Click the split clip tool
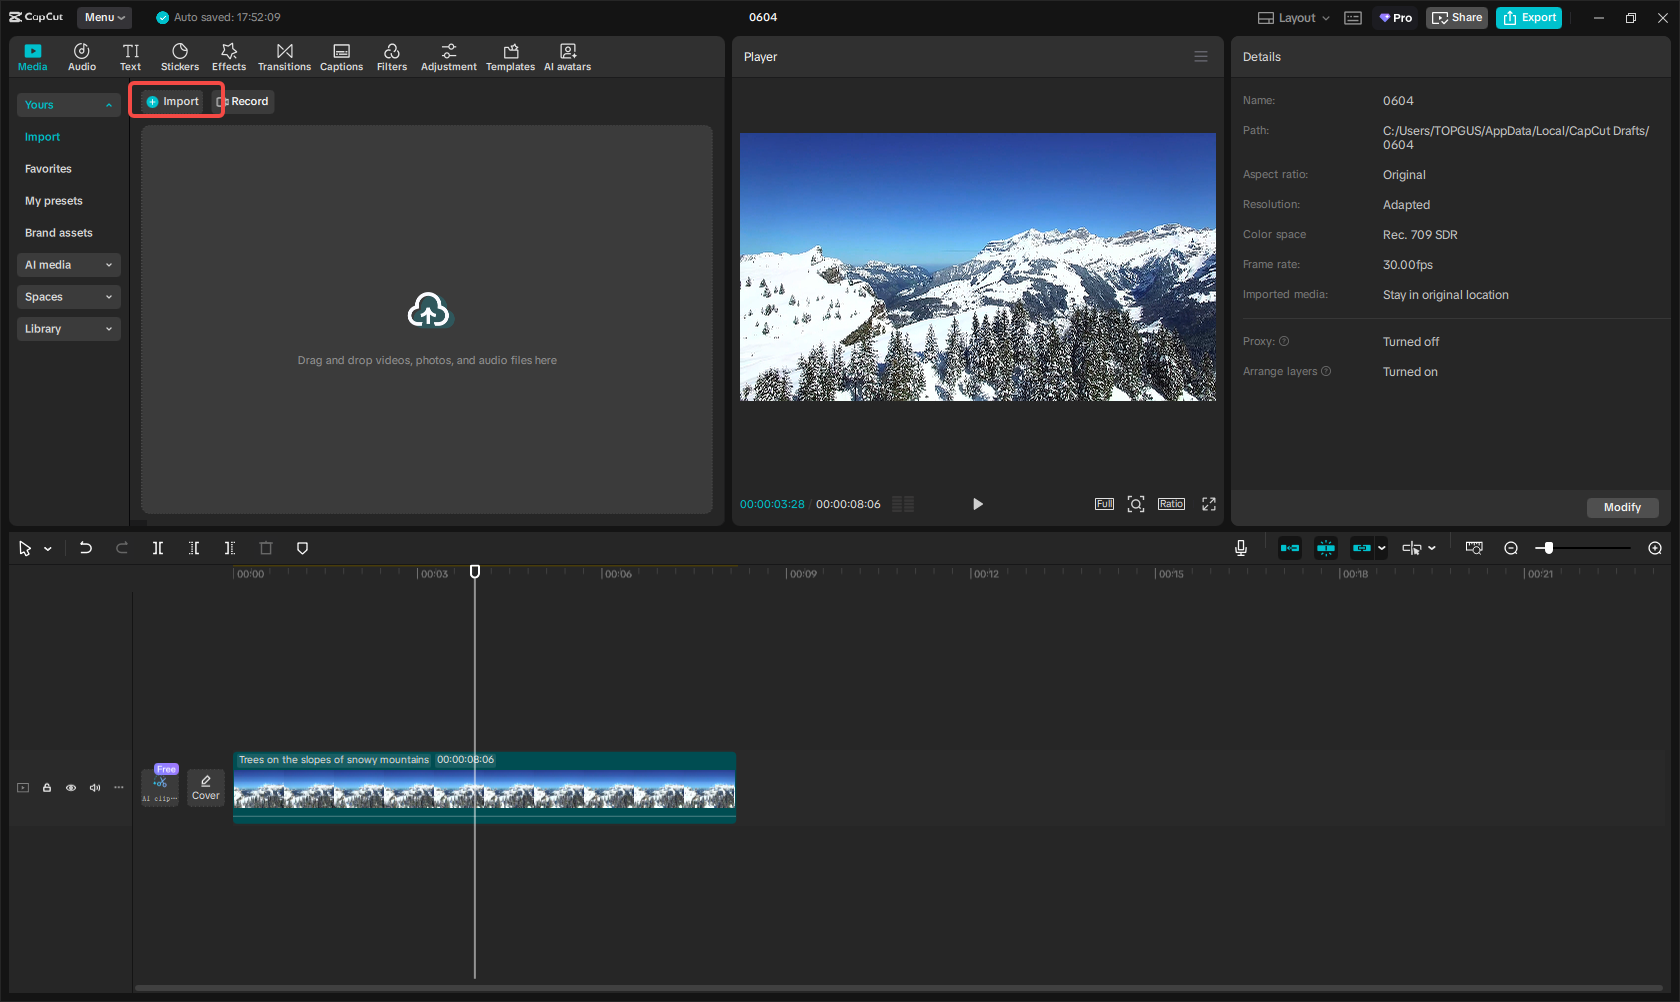Image resolution: width=1680 pixels, height=1002 pixels. [158, 548]
